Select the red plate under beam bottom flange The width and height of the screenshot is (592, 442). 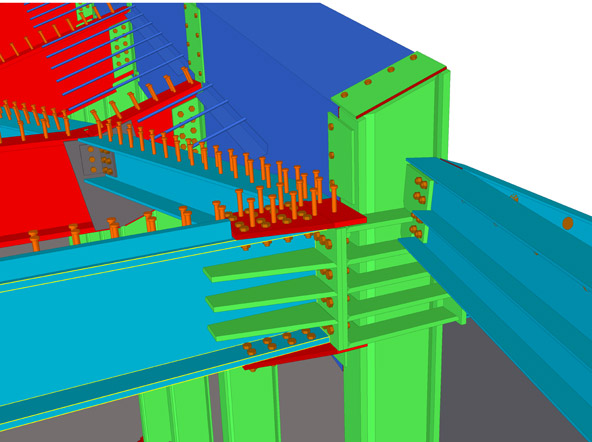(304, 357)
